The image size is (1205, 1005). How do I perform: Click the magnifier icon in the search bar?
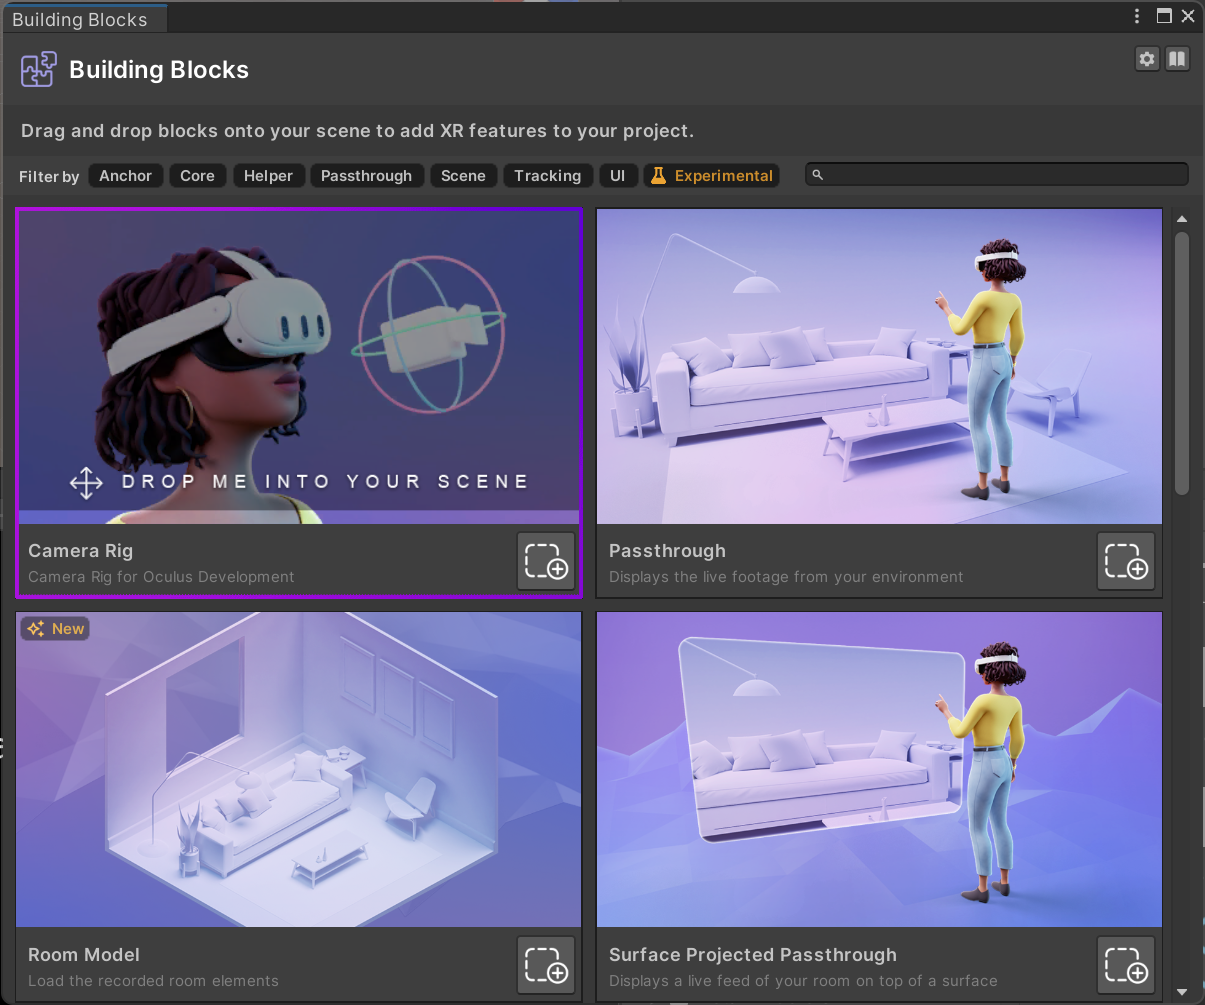click(x=818, y=174)
